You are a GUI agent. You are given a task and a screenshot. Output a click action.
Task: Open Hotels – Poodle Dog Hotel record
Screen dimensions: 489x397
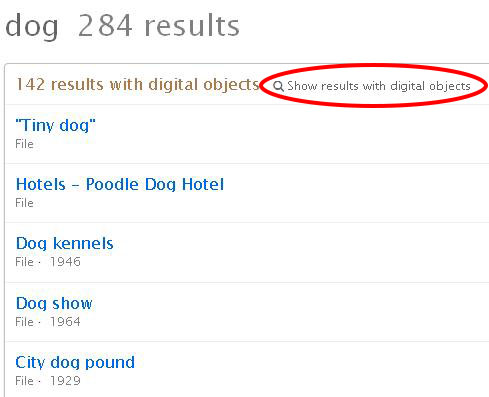point(120,184)
